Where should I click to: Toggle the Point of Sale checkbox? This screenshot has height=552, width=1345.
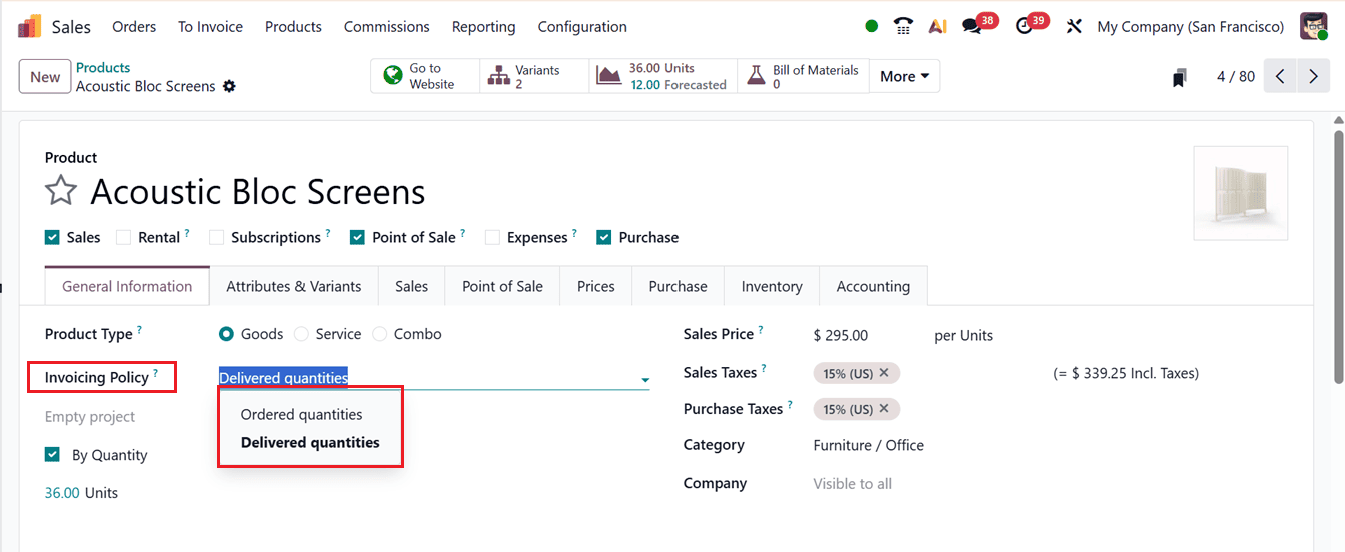357,237
